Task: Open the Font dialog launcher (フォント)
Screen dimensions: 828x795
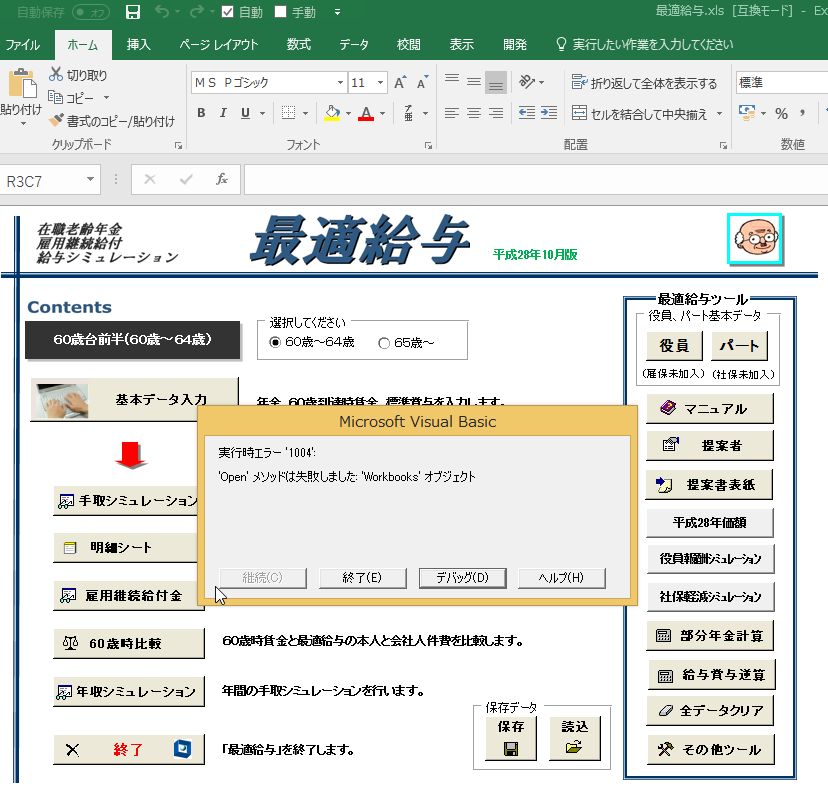Action: pos(428,146)
